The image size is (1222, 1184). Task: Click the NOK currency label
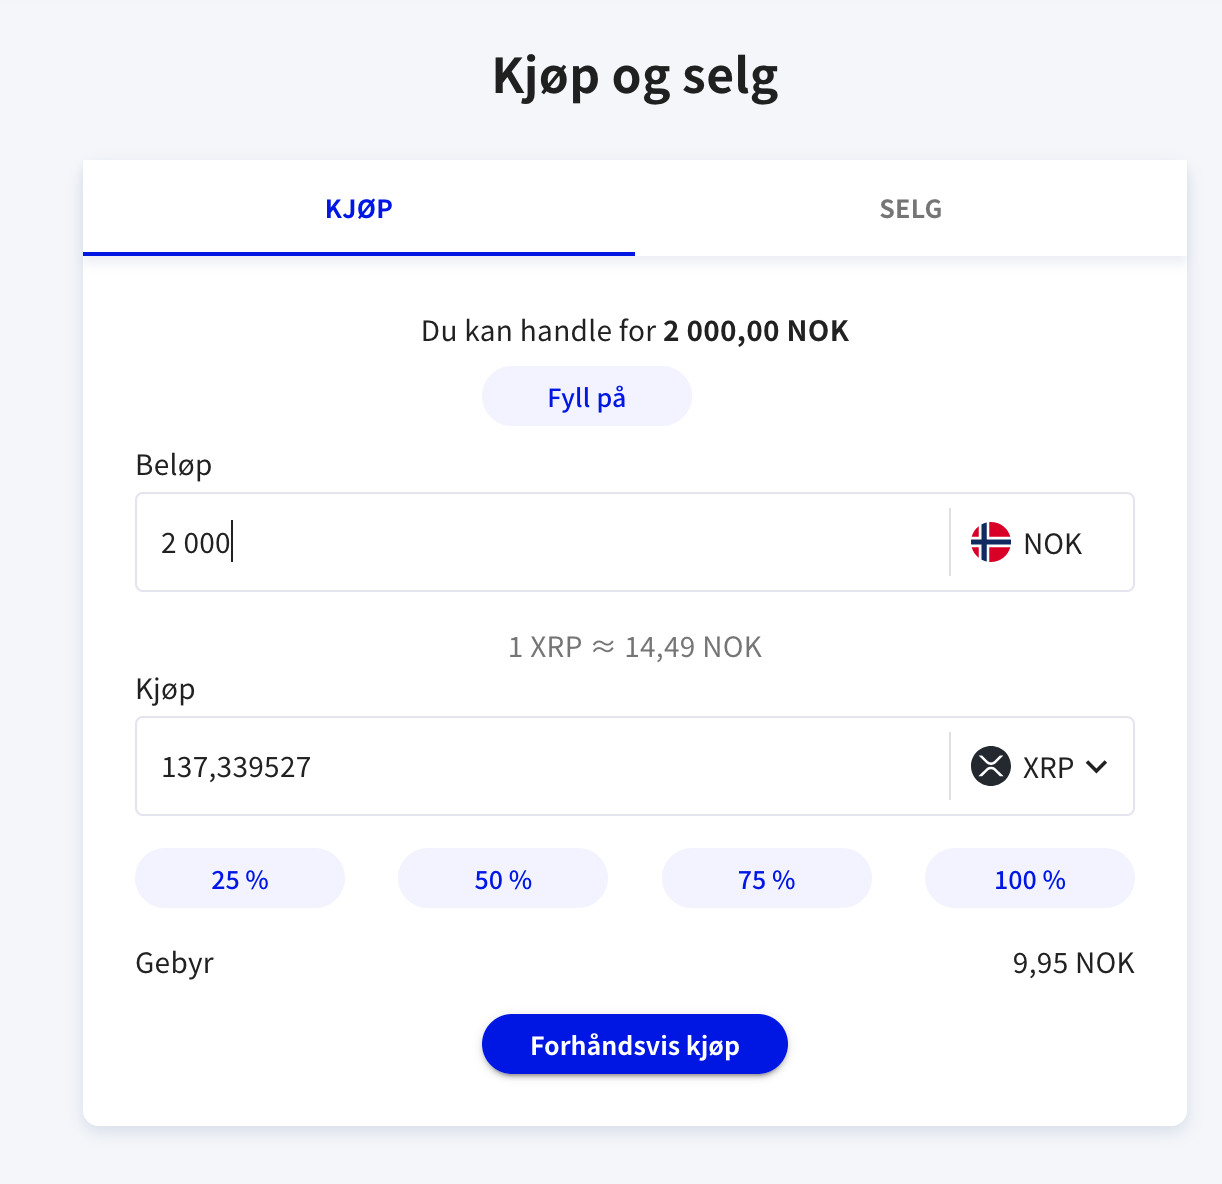point(1052,542)
